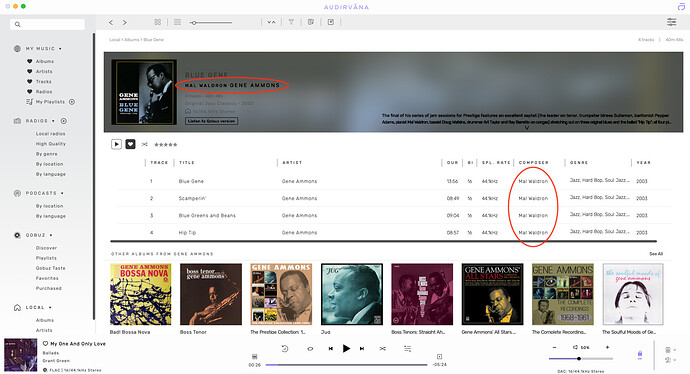Switch to list view
This screenshot has width=690, height=374.
[177, 22]
